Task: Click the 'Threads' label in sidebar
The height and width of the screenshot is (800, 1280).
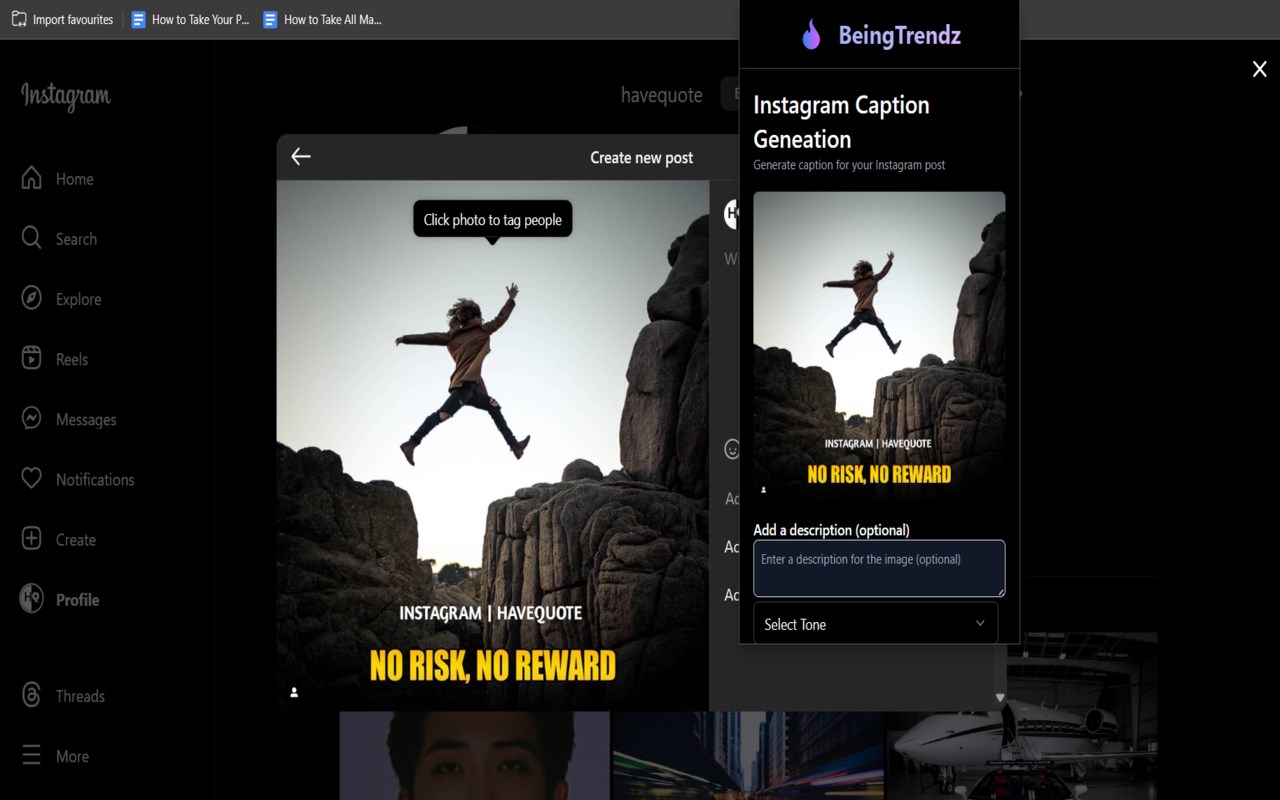Action: [x=80, y=696]
